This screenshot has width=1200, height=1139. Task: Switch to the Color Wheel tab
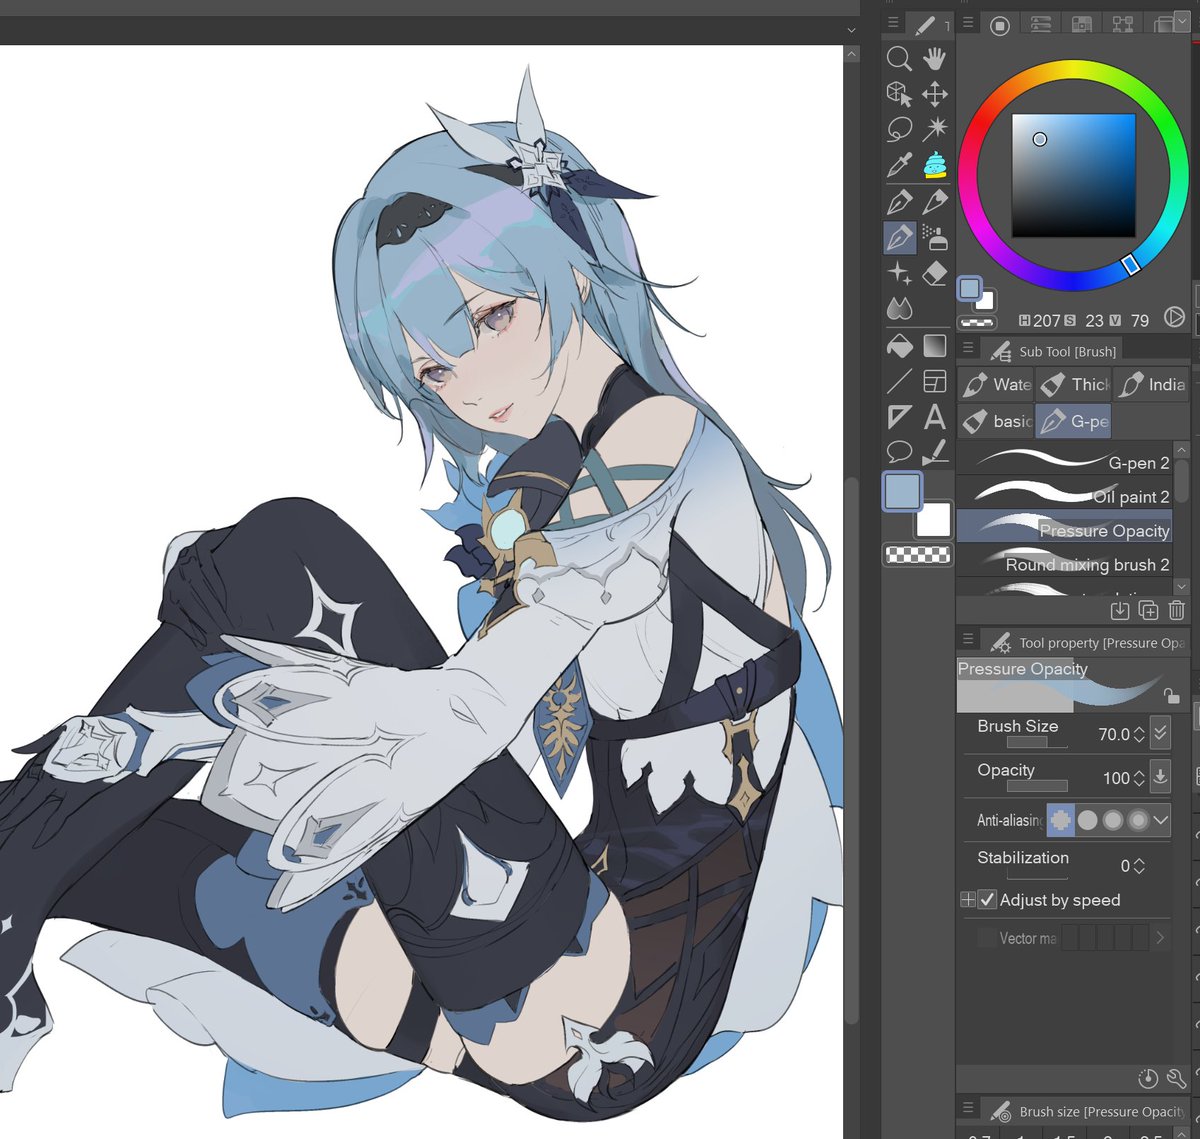[999, 25]
